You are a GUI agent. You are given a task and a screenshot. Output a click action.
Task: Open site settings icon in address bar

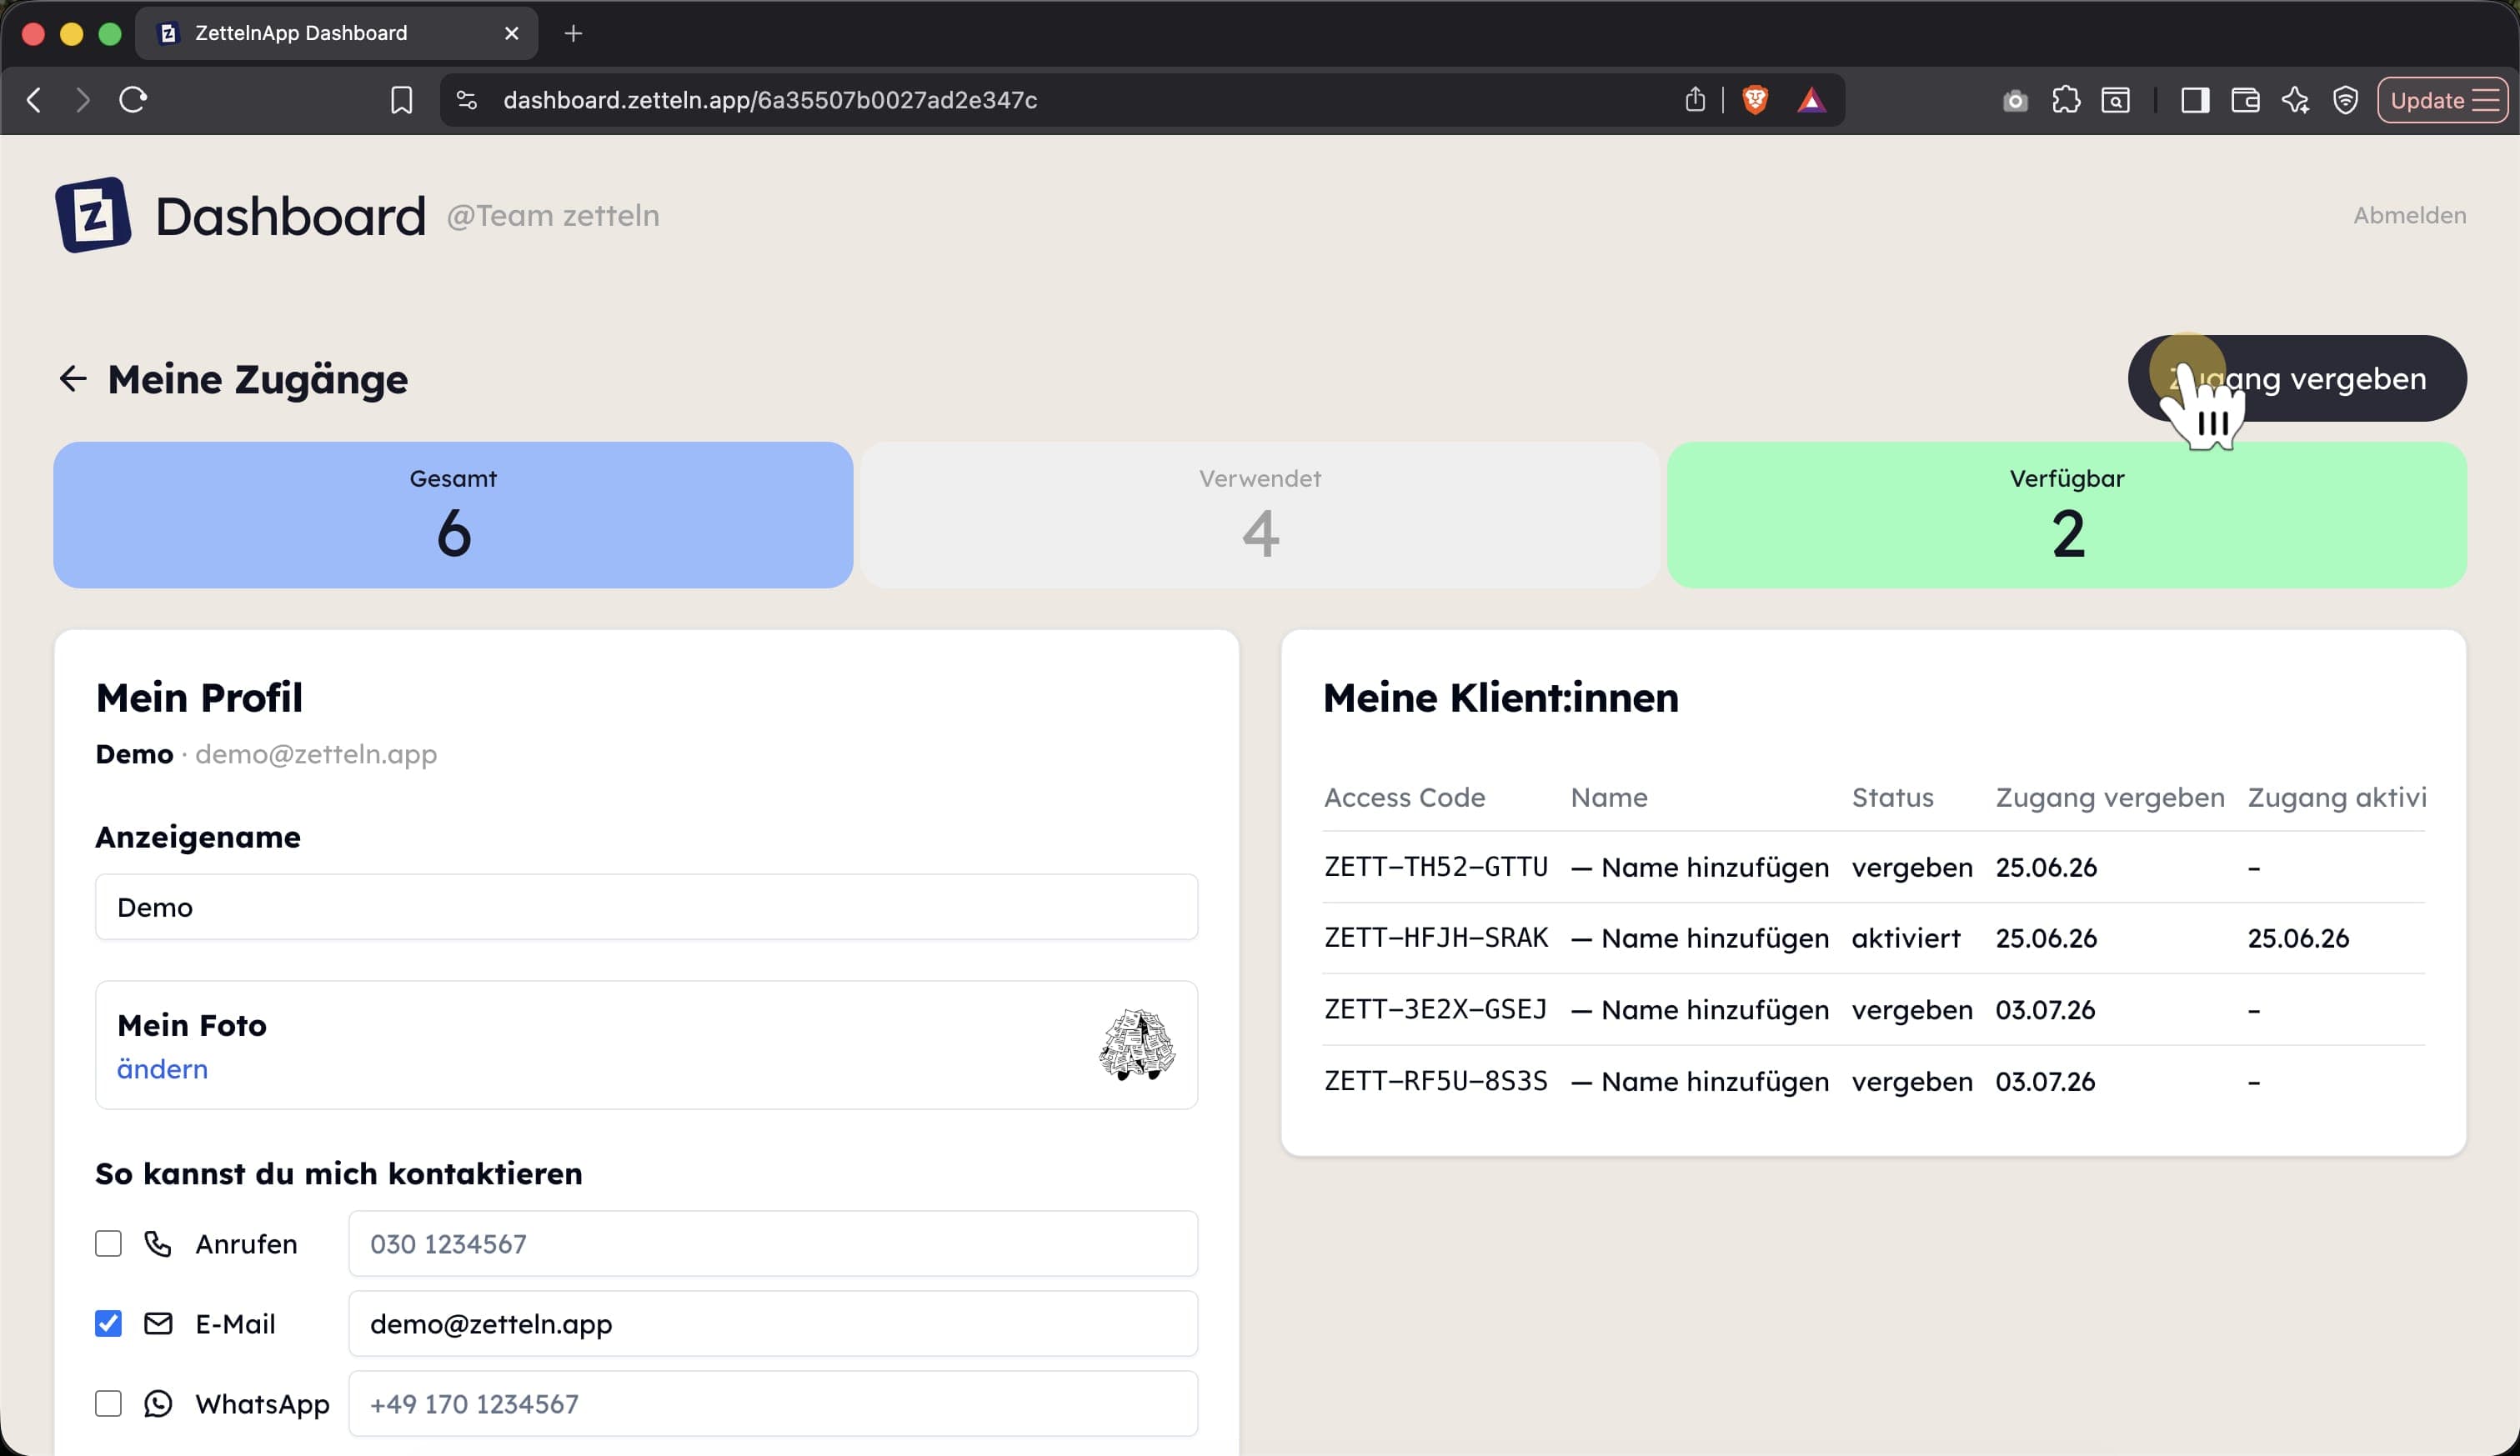tap(467, 100)
